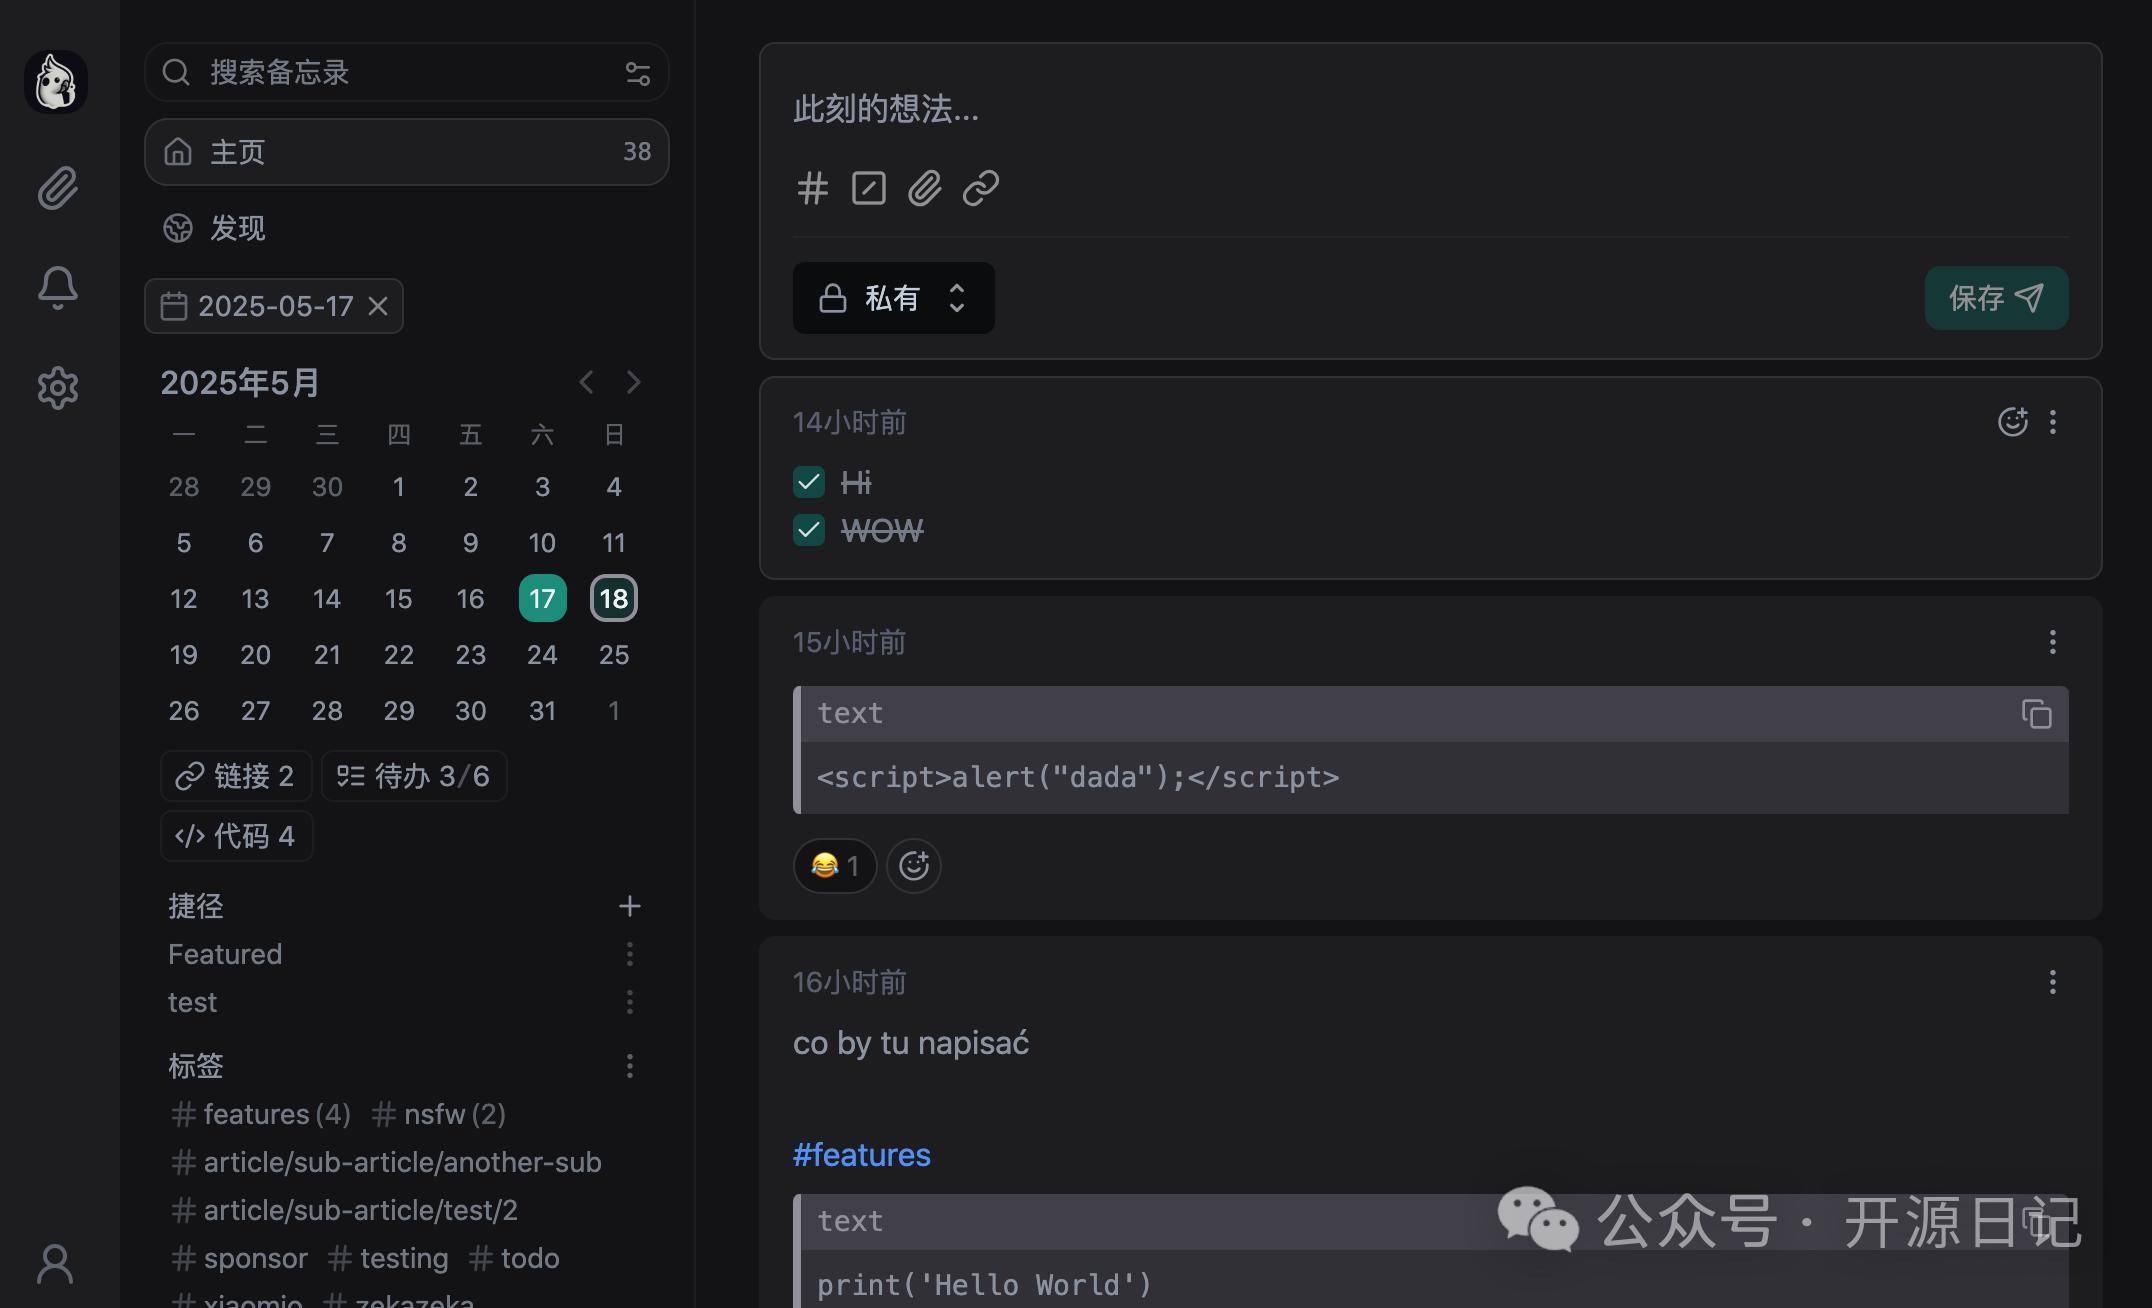Open settings gear in left sidebar
Screen dimensions: 2152x1308
pos(57,388)
